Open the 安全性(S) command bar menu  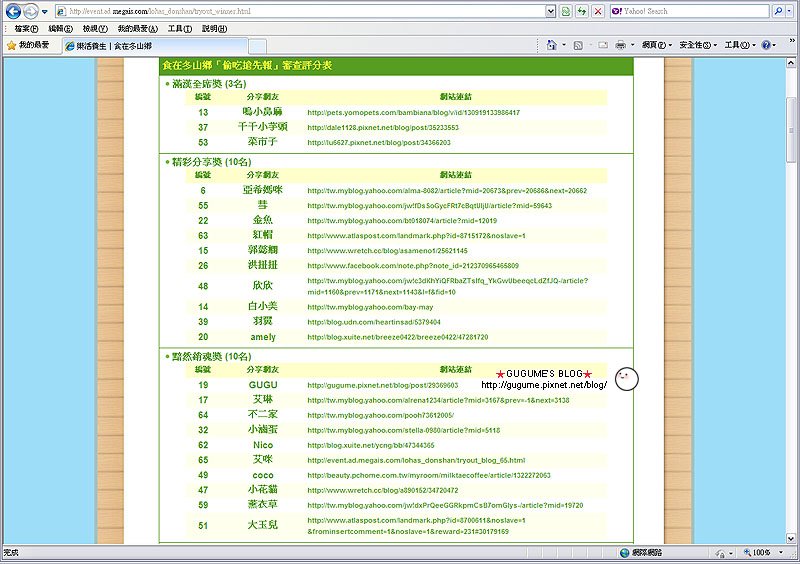[698, 45]
